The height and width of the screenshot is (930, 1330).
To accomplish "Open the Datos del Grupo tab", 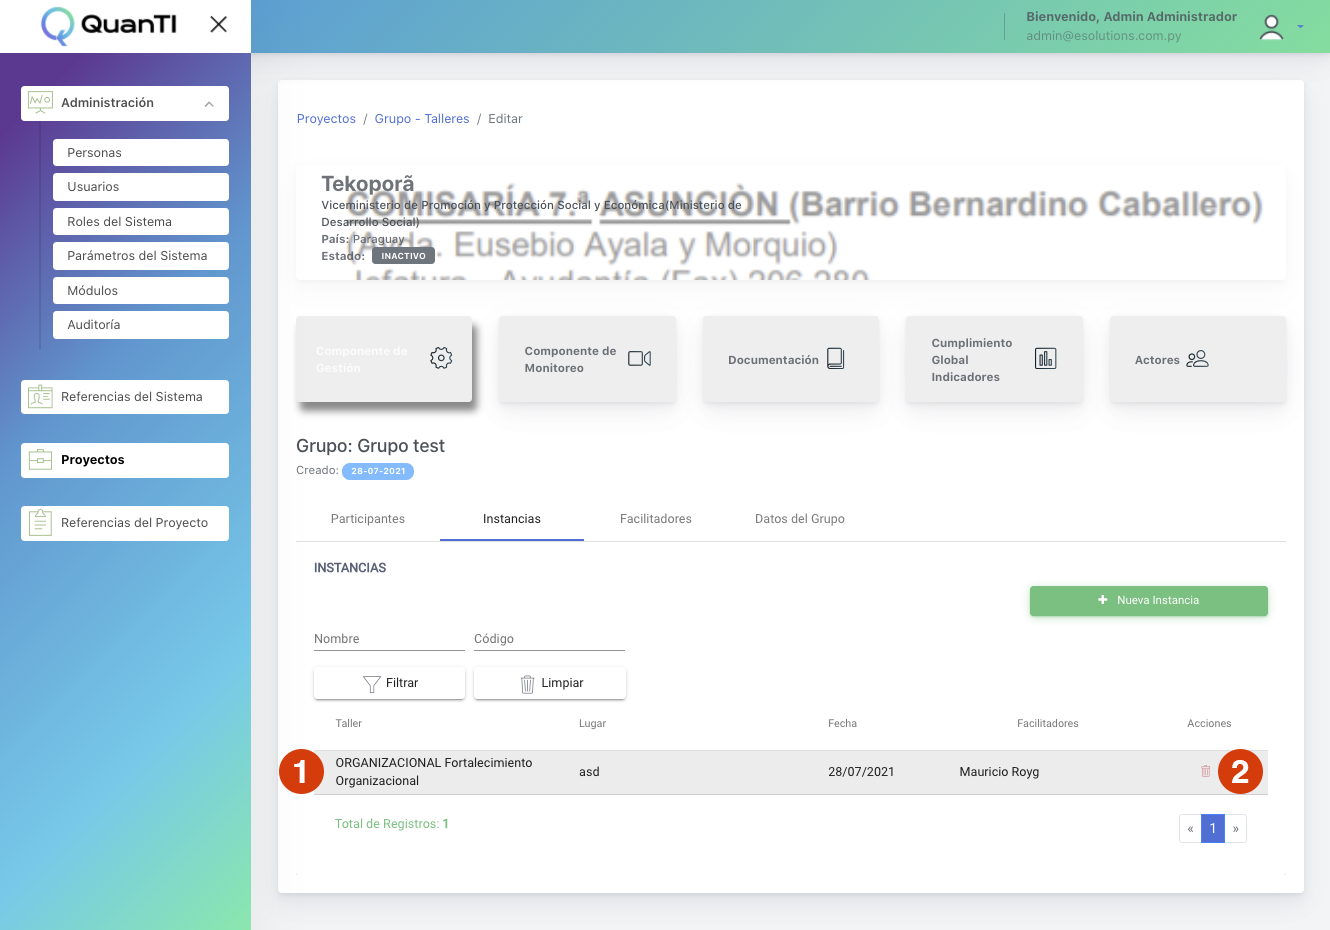I will pos(800,519).
